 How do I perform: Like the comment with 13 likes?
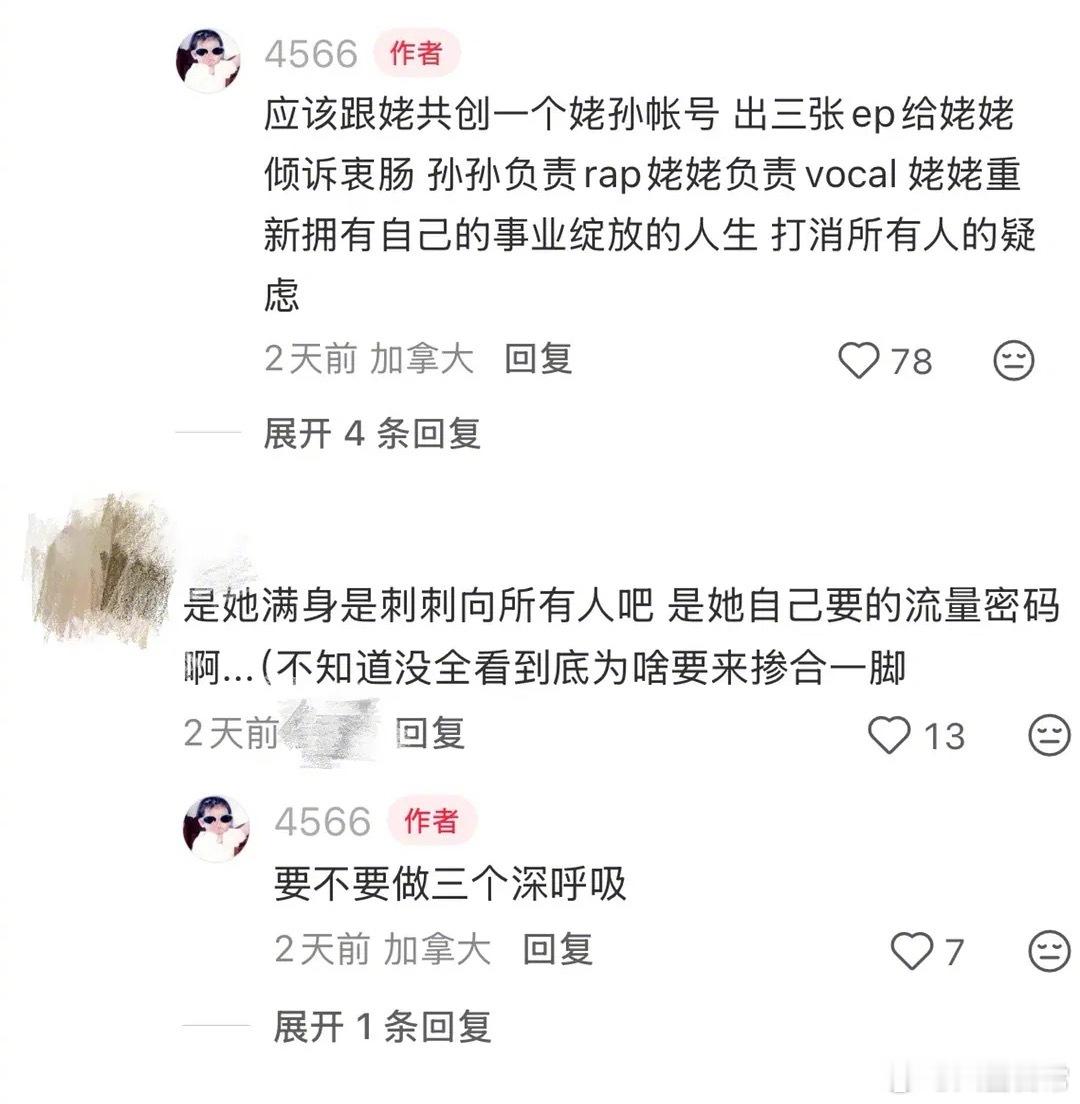(x=889, y=735)
